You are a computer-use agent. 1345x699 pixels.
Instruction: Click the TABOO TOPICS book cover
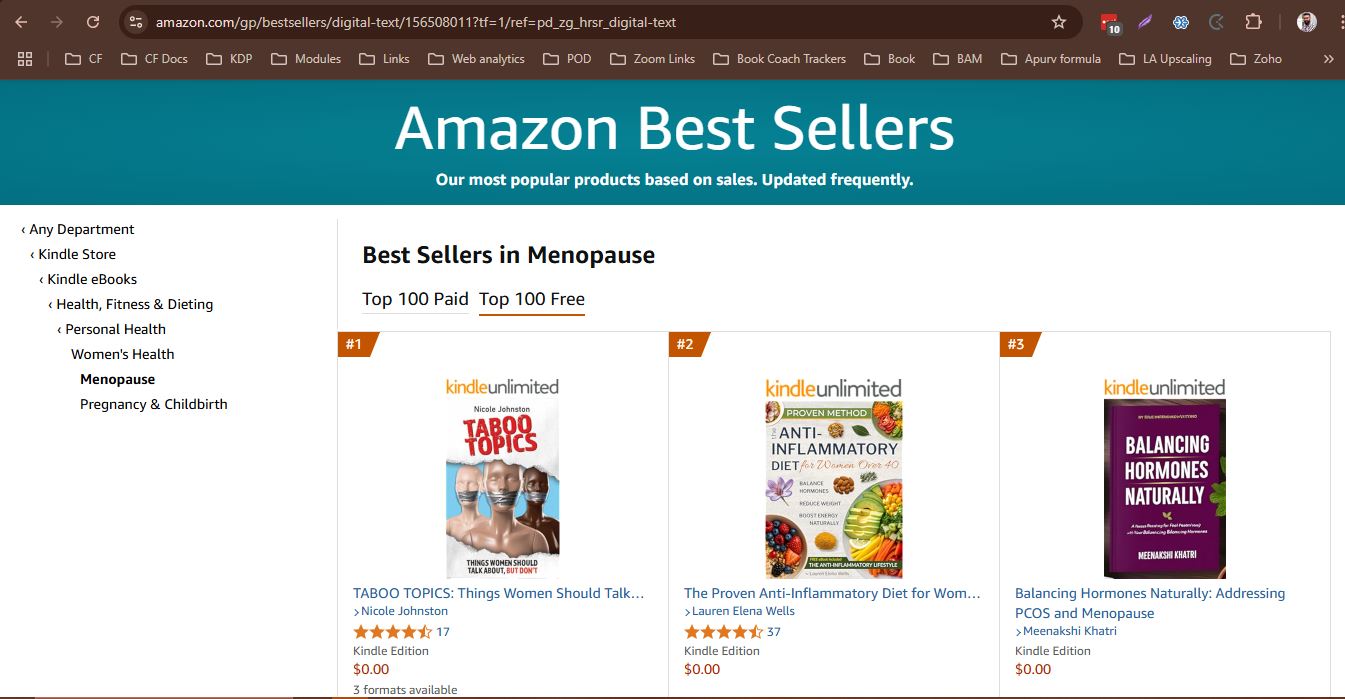tap(502, 490)
